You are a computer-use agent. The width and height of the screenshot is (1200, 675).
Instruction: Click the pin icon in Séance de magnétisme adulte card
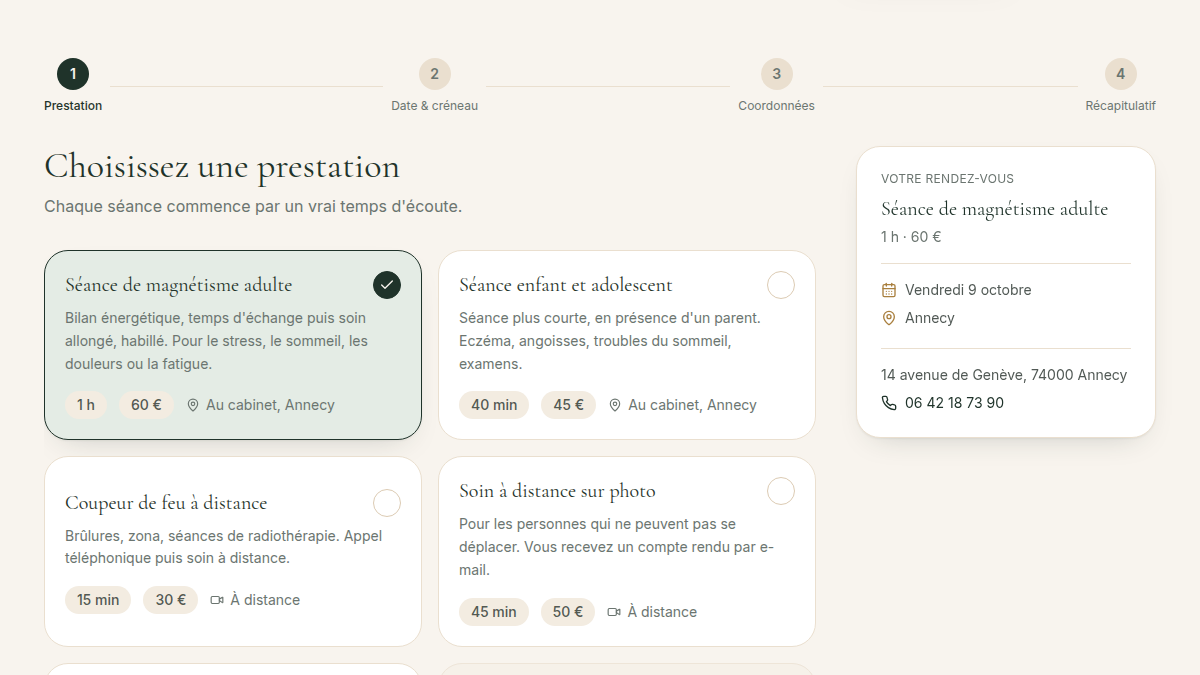(193, 405)
